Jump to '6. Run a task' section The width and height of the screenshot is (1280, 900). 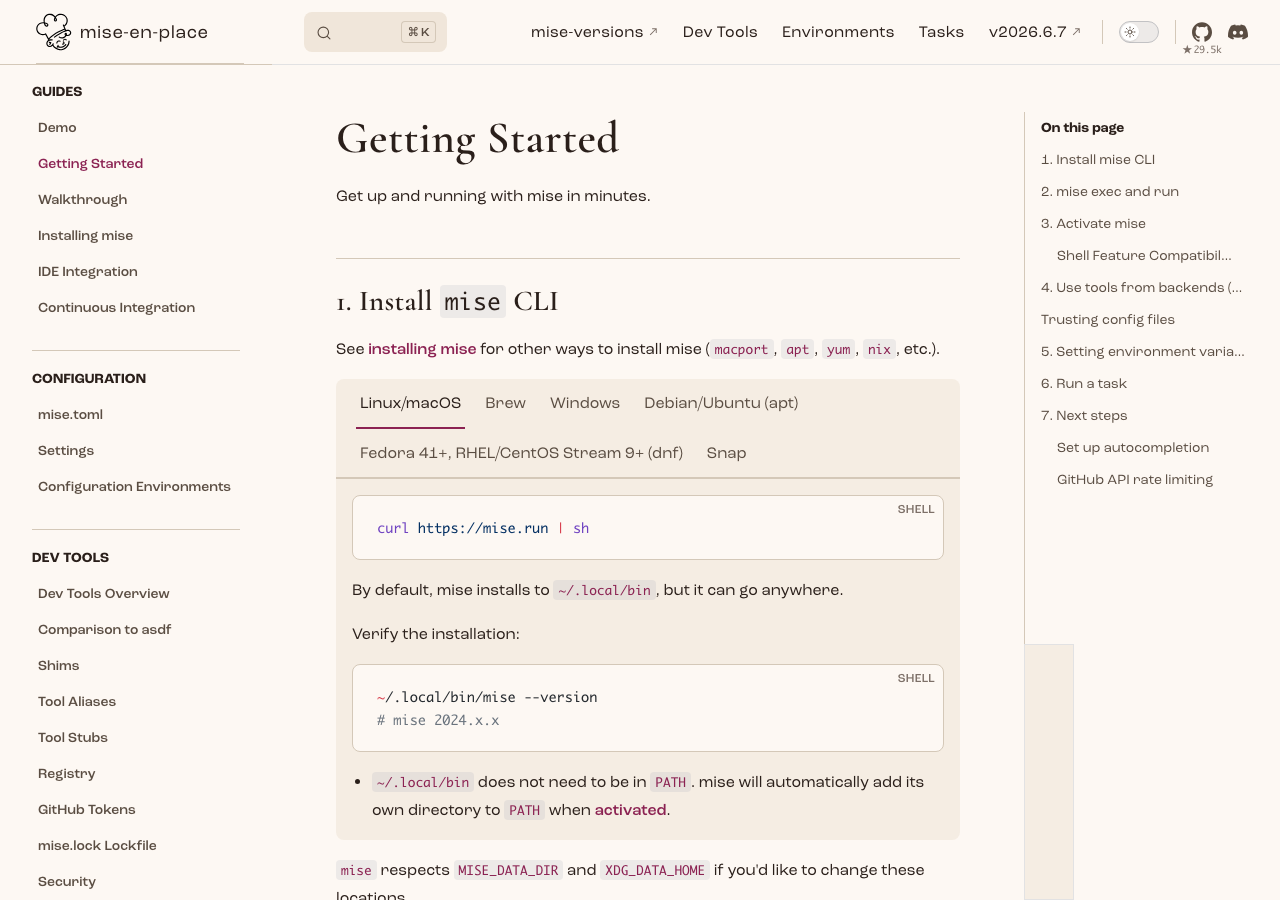pos(1084,384)
